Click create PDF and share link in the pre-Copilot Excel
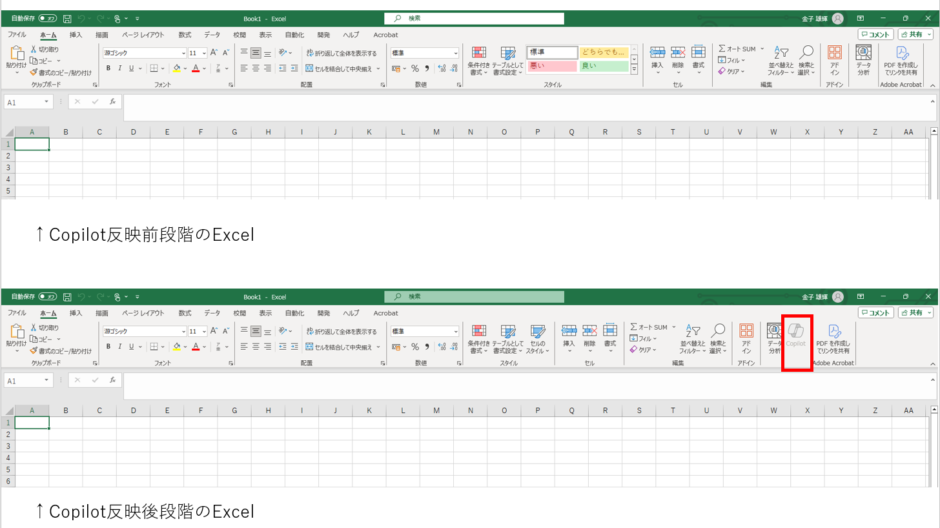Image resolution: width=940 pixels, height=528 pixels. (x=901, y=61)
